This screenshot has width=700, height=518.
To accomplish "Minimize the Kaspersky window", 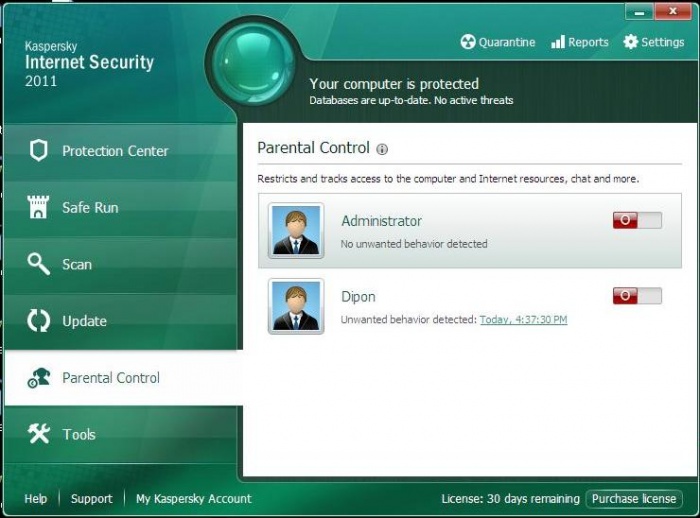I will pyautogui.click(x=639, y=12).
